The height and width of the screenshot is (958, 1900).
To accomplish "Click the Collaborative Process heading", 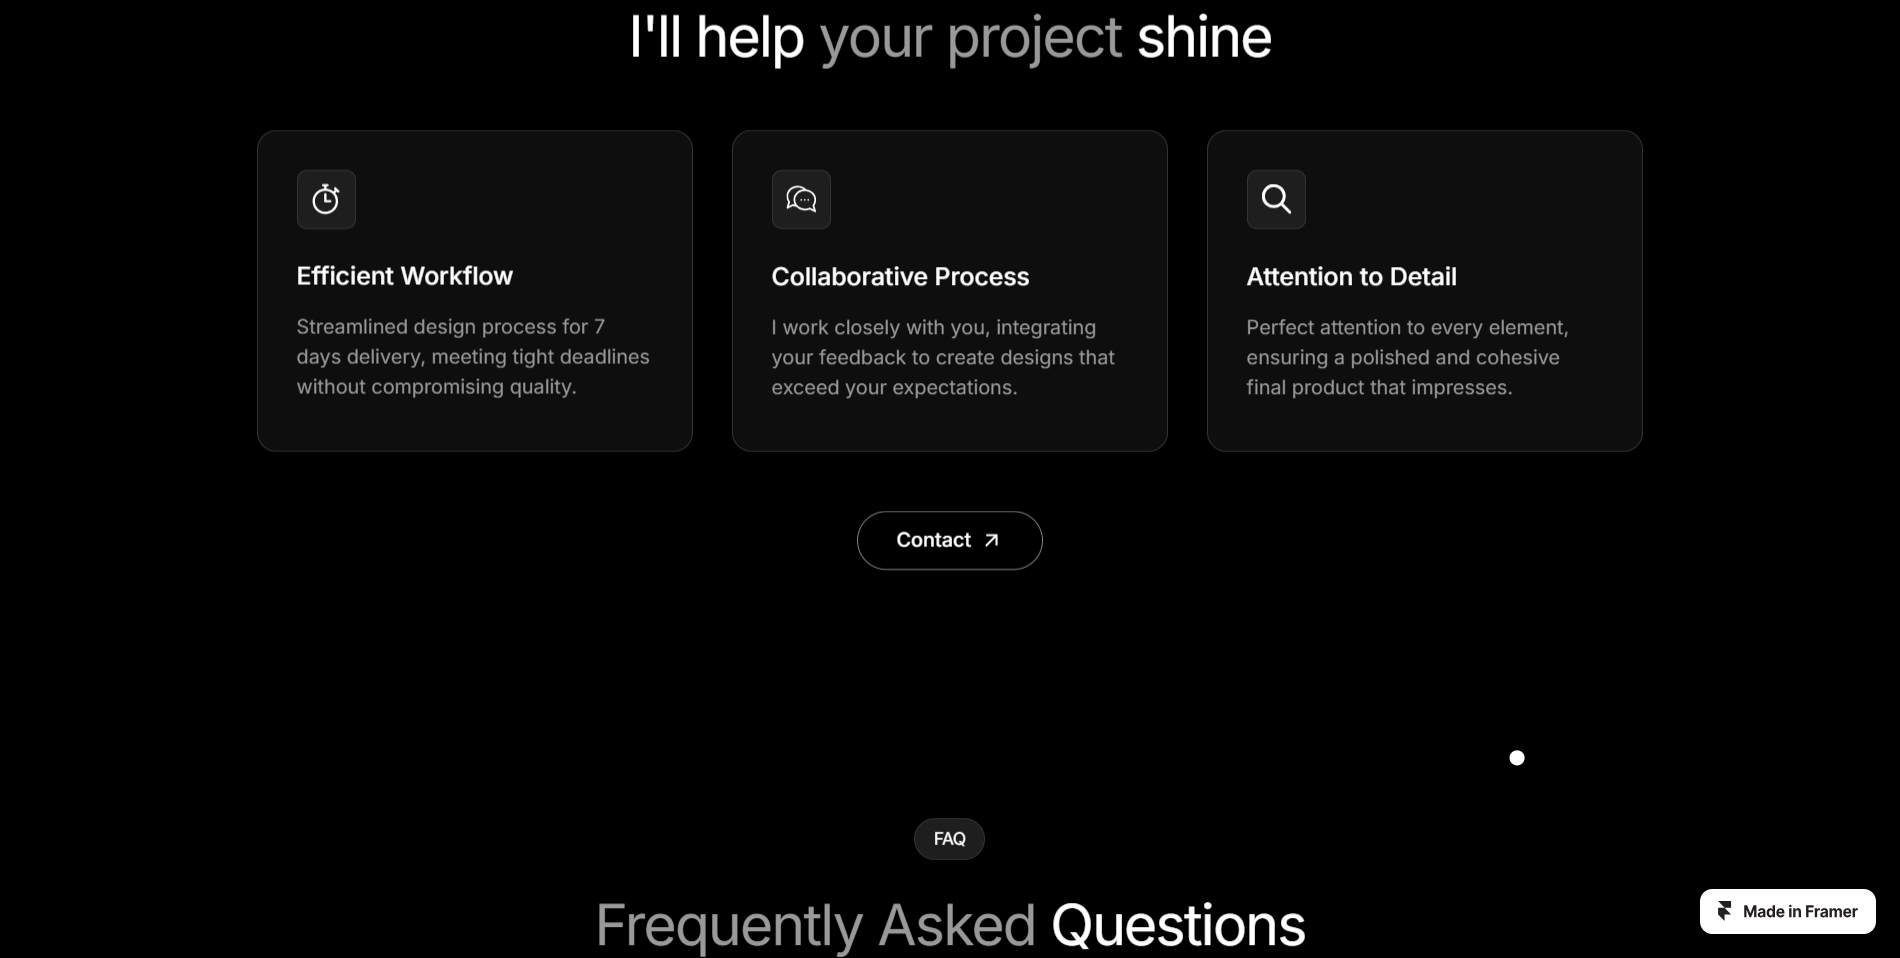I will tap(900, 277).
